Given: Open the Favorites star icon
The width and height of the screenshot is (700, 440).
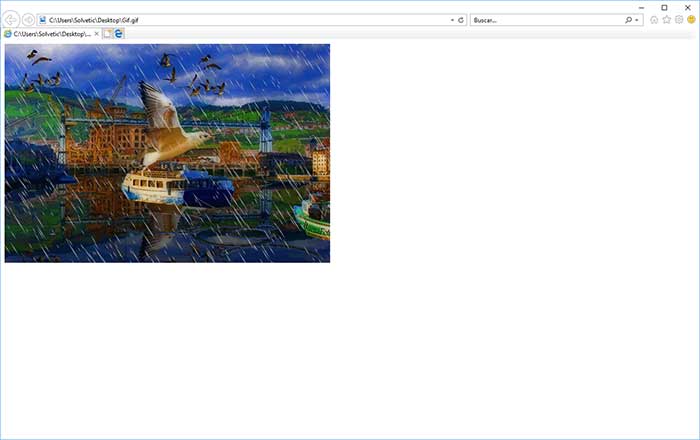Looking at the screenshot, I should click(x=667, y=20).
